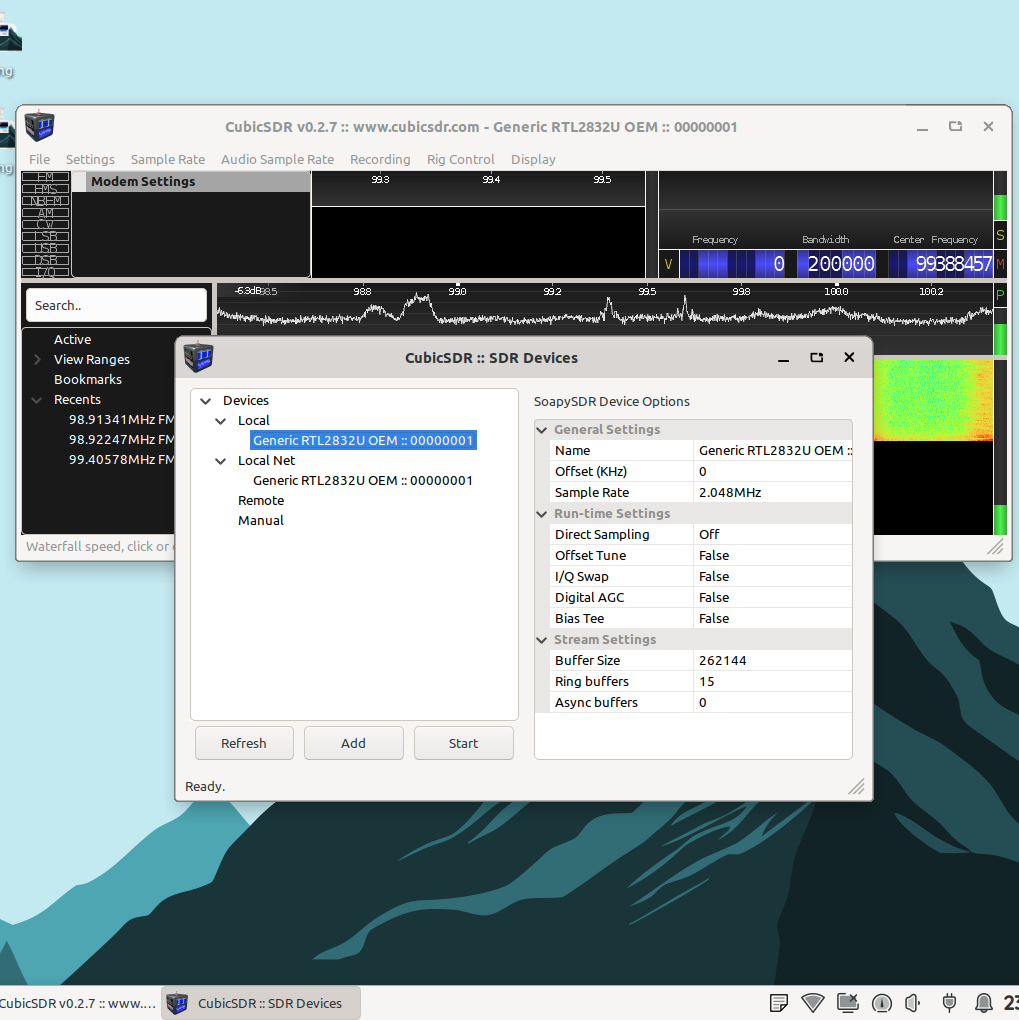Toggle the Offset Tune value
The width and height of the screenshot is (1019, 1020).
[714, 555]
